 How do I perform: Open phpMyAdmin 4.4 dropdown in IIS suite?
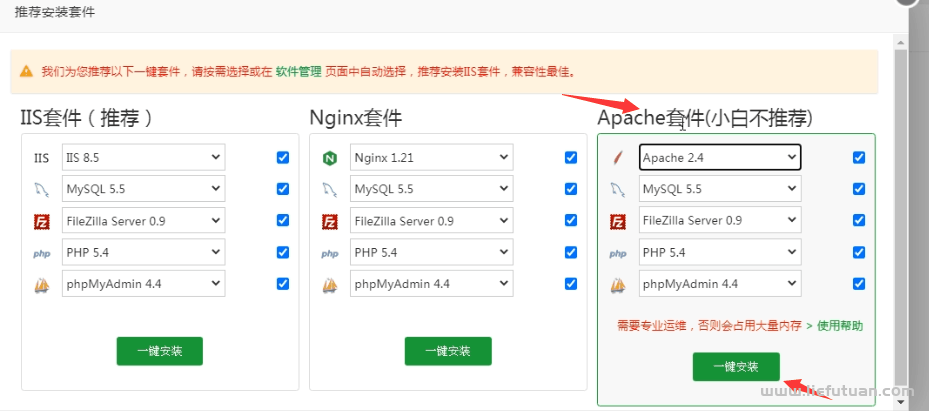(x=143, y=284)
